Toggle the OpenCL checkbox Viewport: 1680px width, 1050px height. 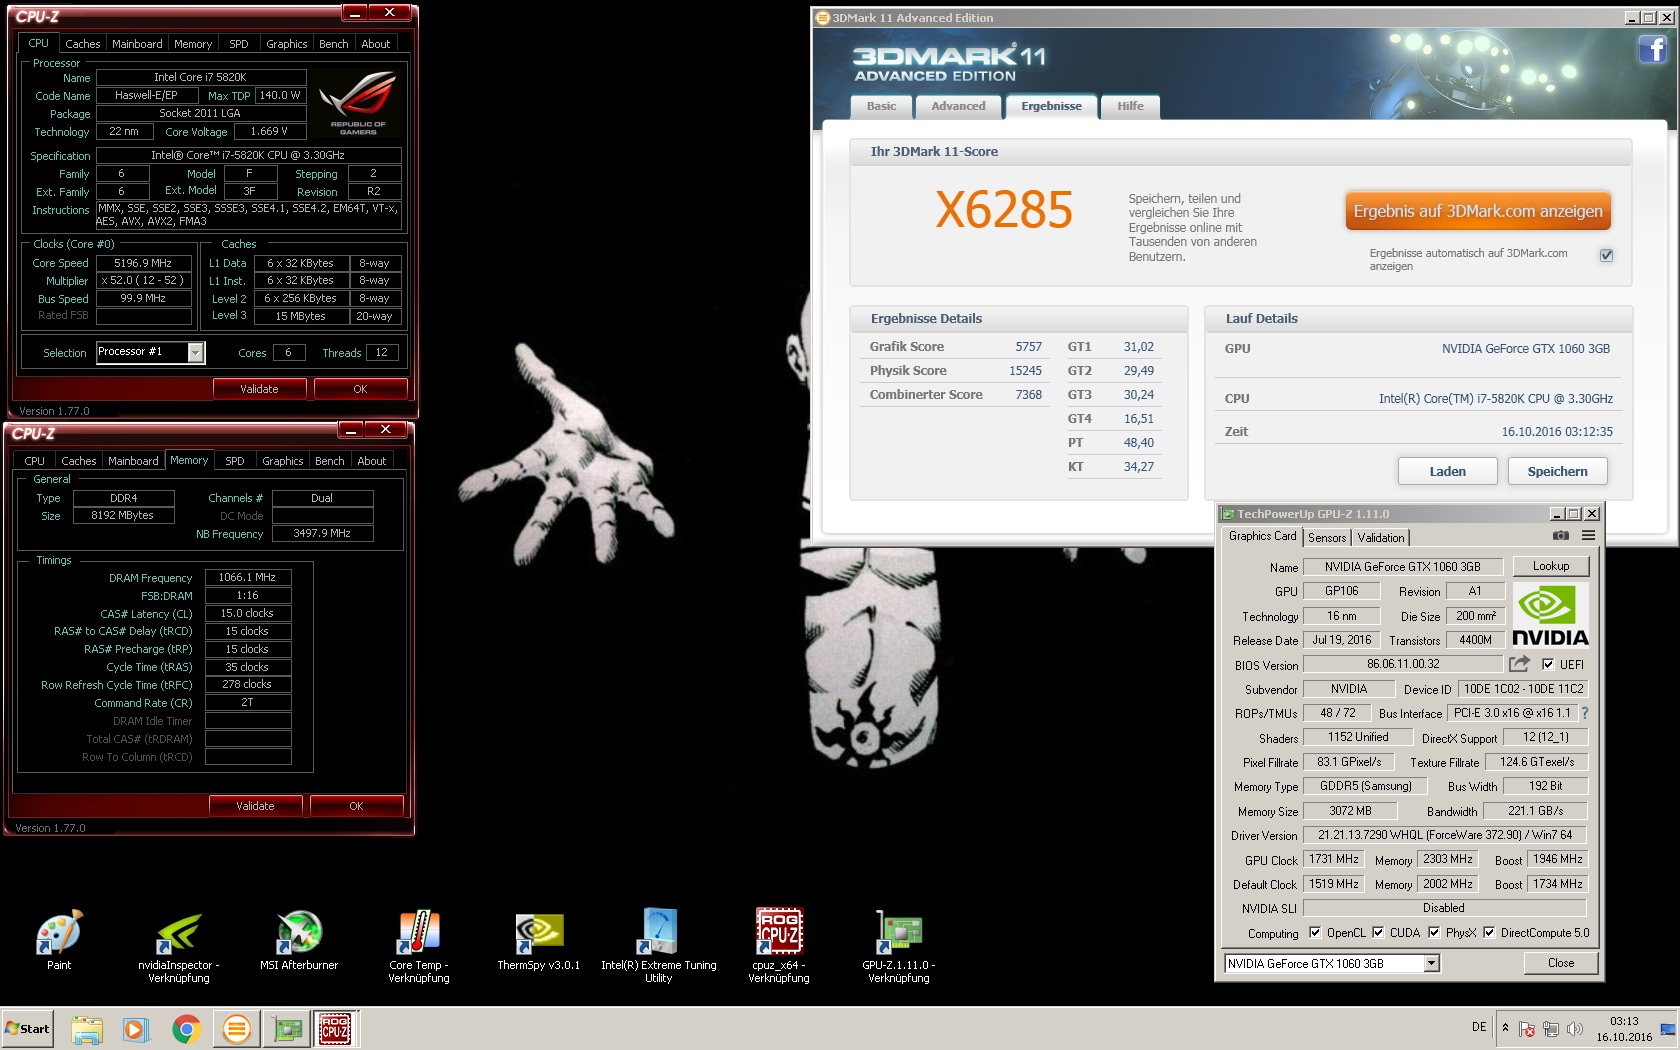coord(1315,932)
